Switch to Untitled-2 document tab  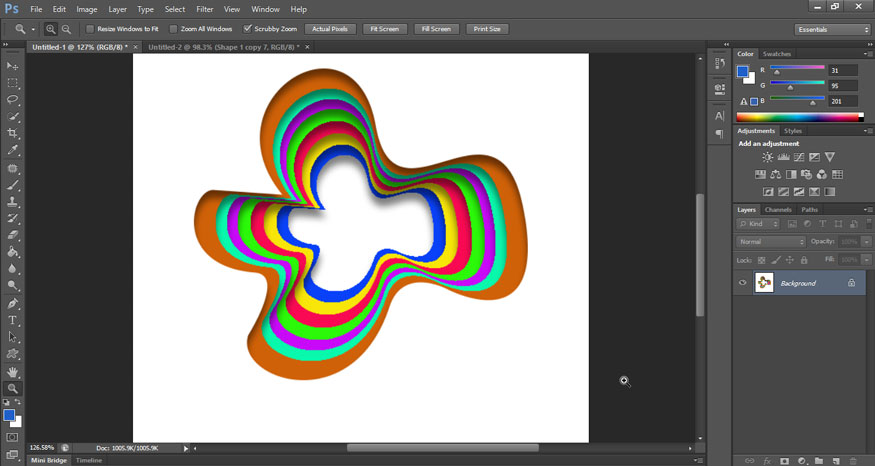(224, 47)
